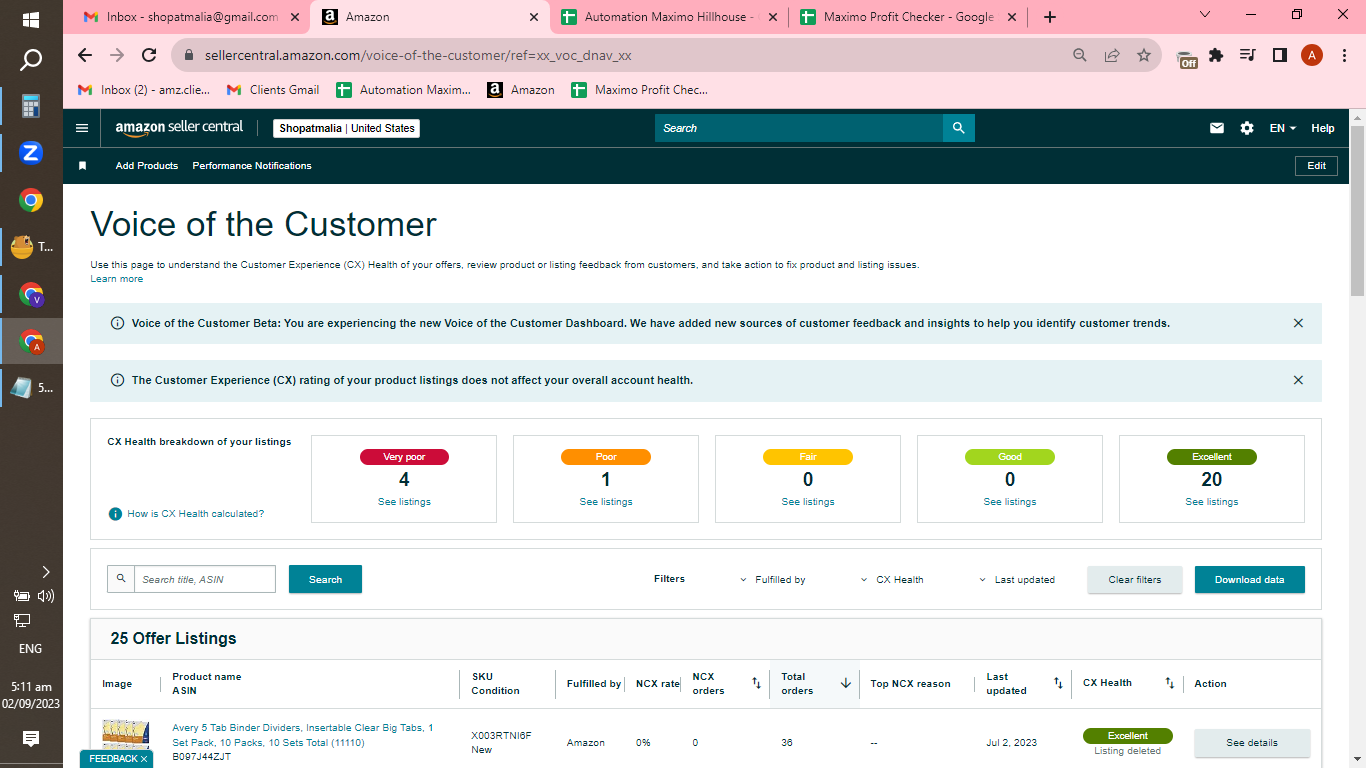Sort by Total orders arrow
1366x768 pixels.
(x=846, y=684)
